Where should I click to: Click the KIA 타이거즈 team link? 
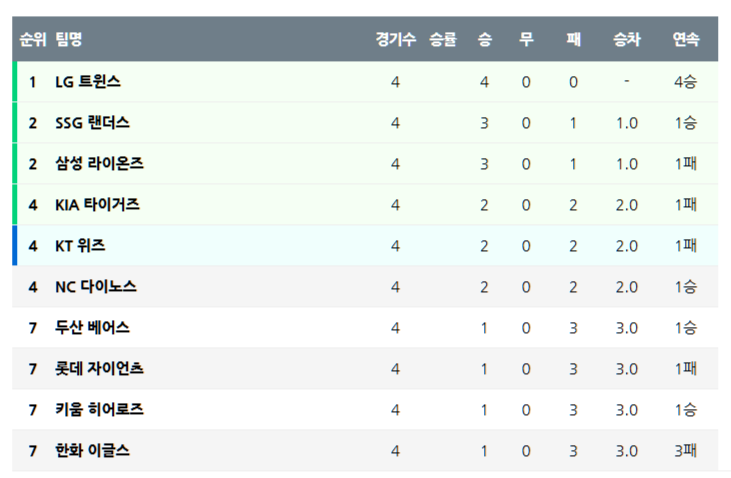[x=97, y=205]
